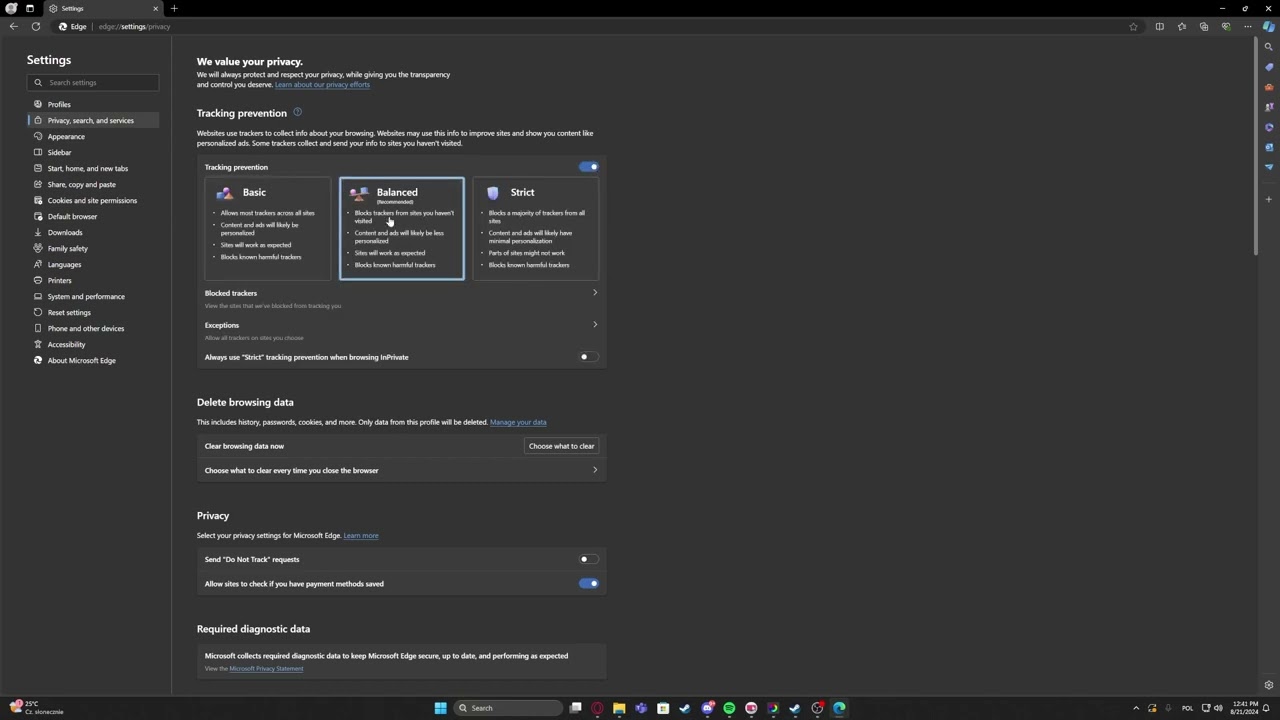
Task: Open the profile avatar in title bar
Action: (x=12, y=8)
